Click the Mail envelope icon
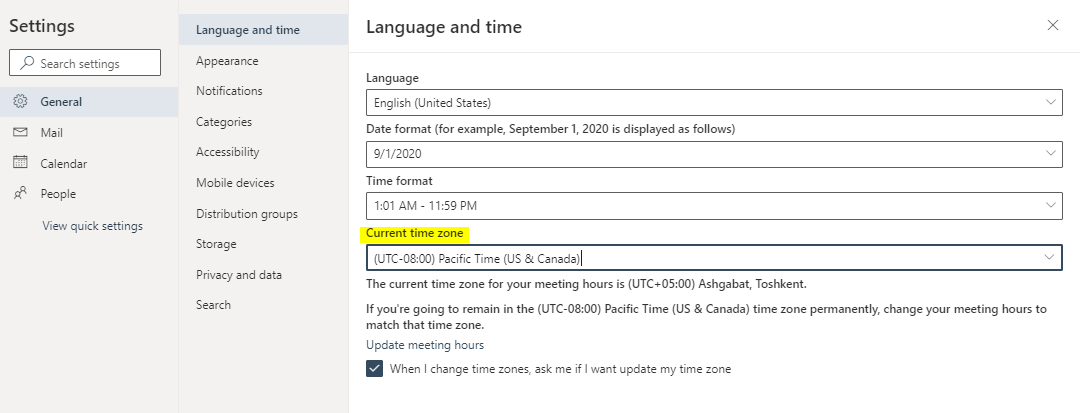The width and height of the screenshot is (1080, 413). point(21,132)
